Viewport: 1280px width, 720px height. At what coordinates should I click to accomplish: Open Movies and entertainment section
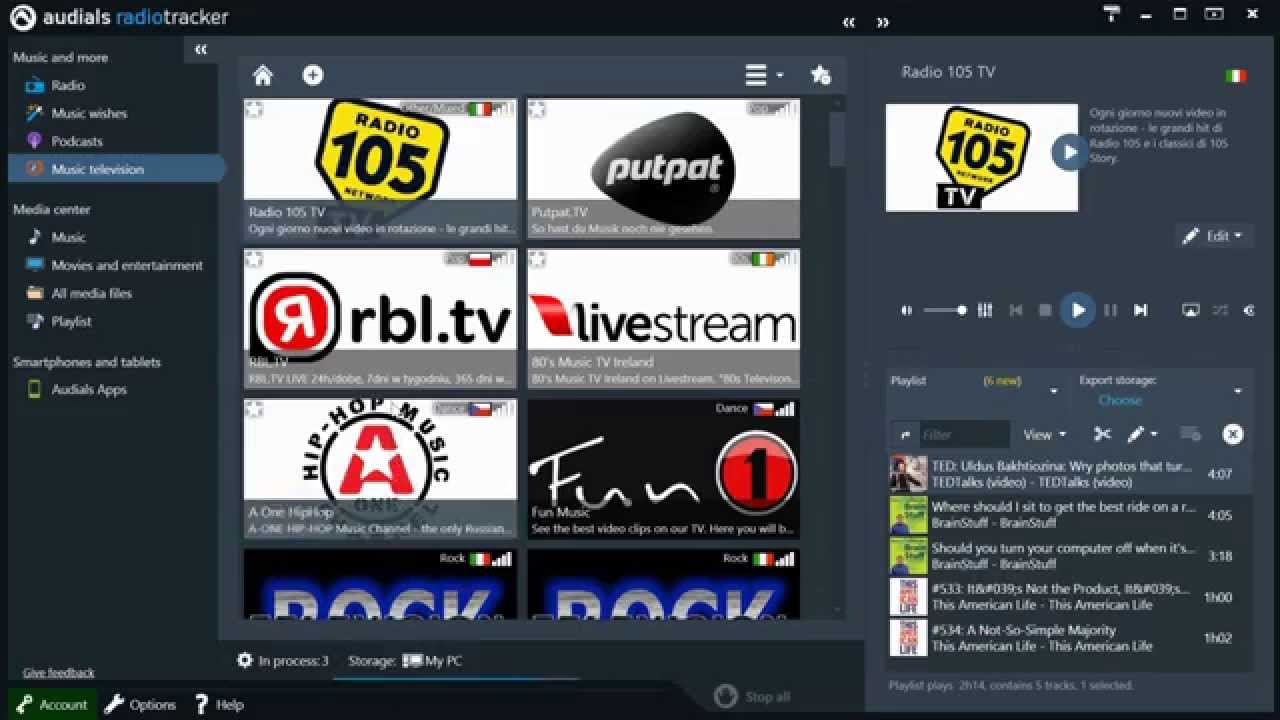[127, 265]
